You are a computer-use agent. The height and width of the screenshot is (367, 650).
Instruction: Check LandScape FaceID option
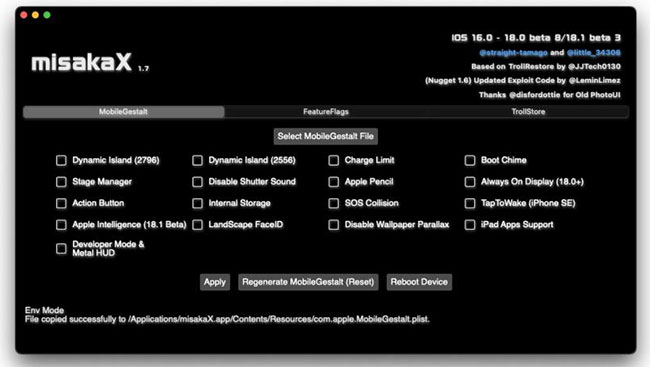pyautogui.click(x=197, y=225)
